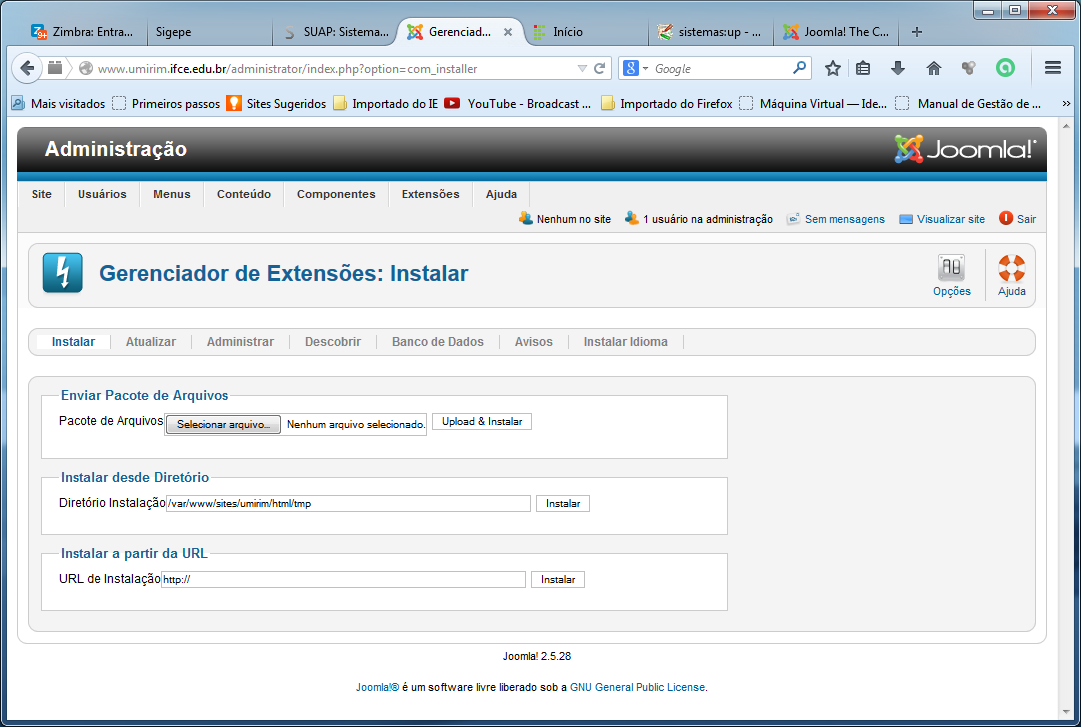
Task: Reload the page with the refresh icon
Action: pyautogui.click(x=600, y=68)
